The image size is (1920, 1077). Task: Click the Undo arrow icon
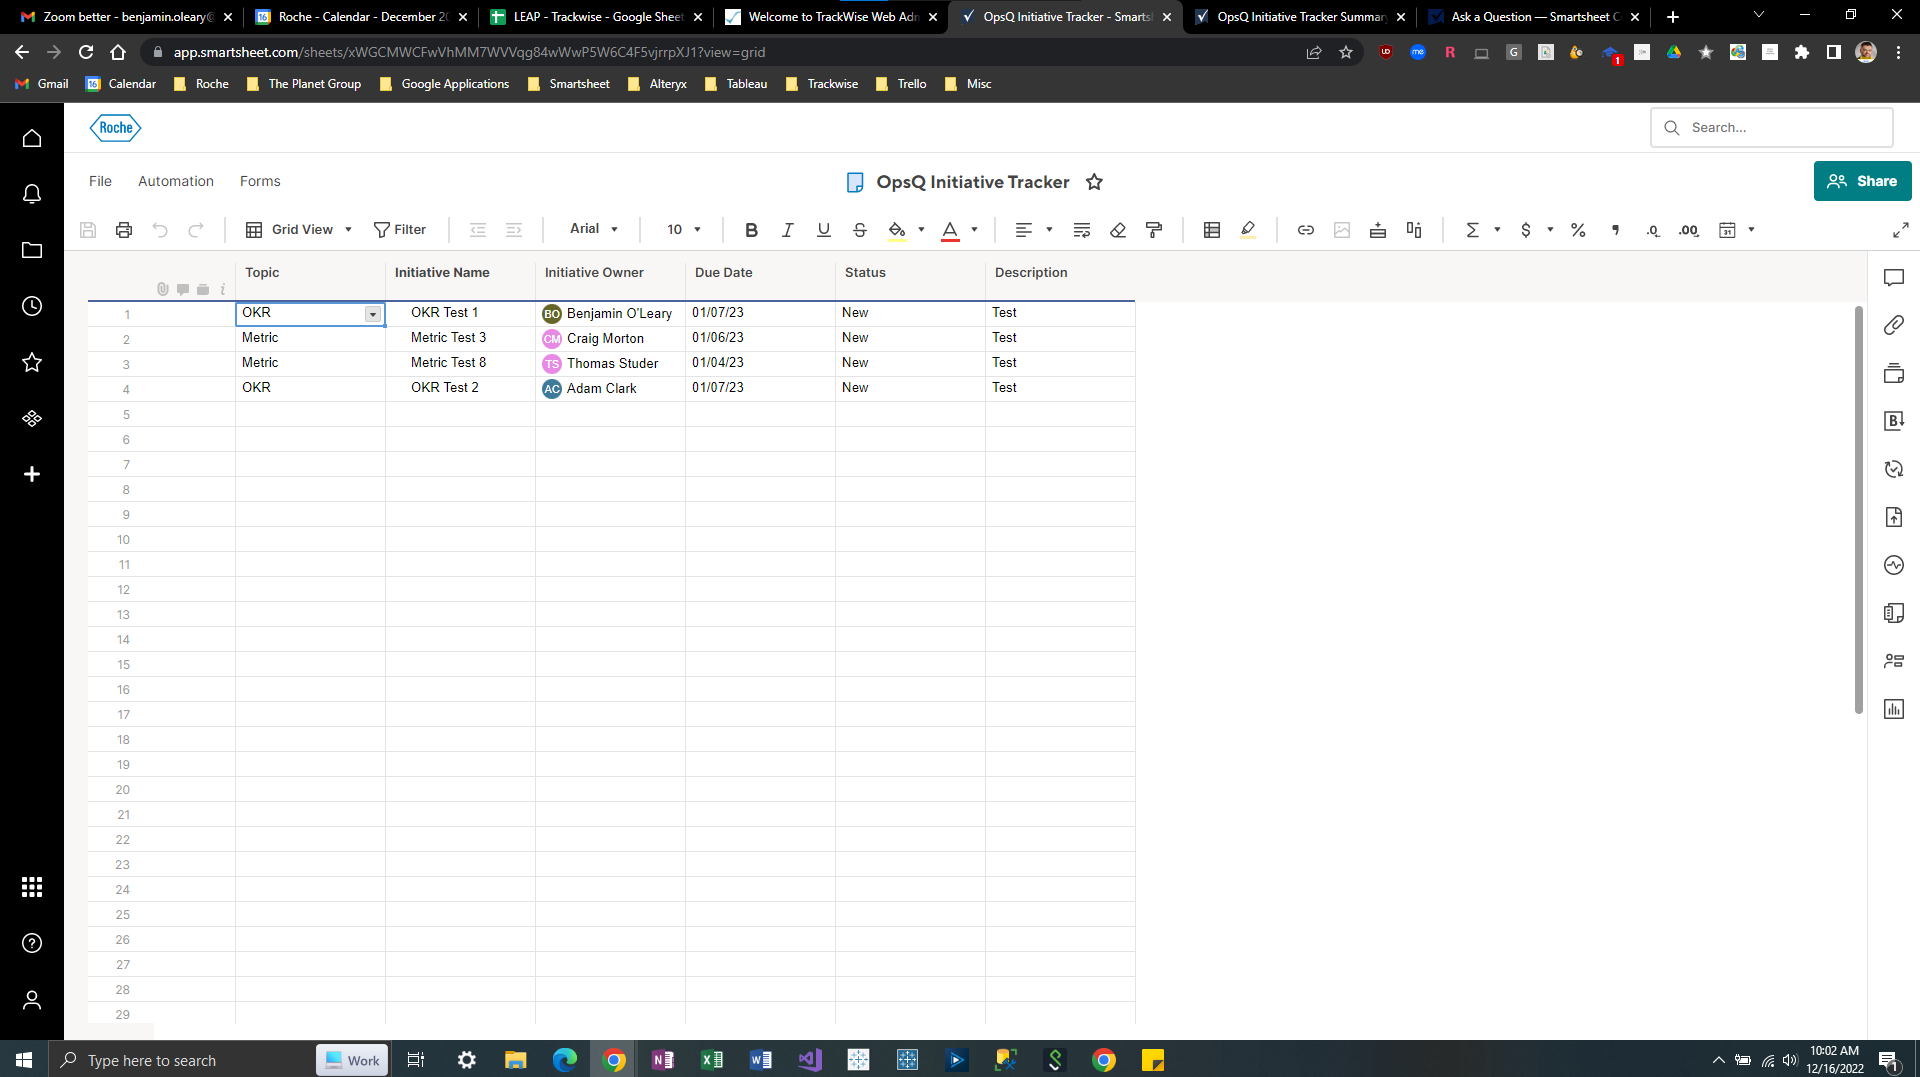(160, 230)
